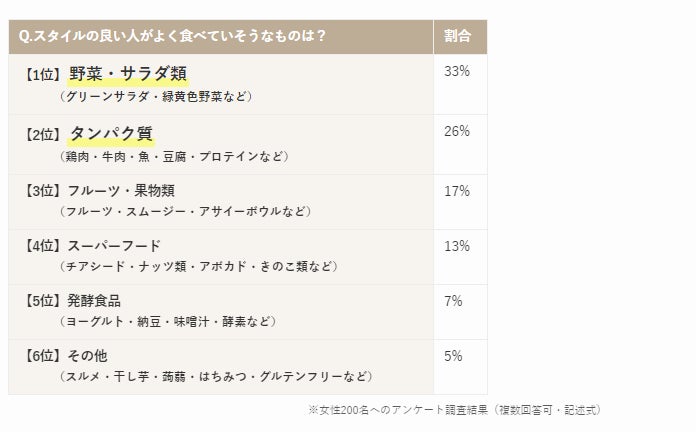Click the 7% value

click(x=453, y=301)
